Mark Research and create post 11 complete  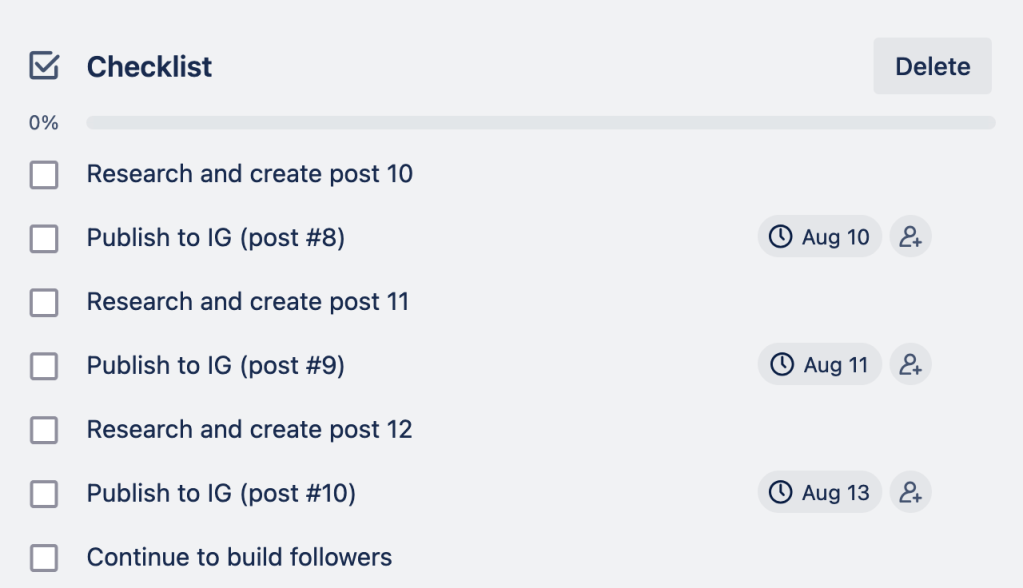tap(44, 302)
